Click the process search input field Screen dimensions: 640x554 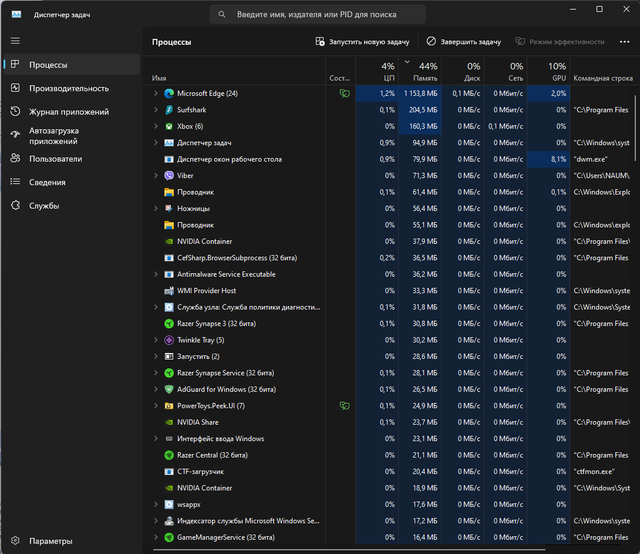(x=318, y=14)
